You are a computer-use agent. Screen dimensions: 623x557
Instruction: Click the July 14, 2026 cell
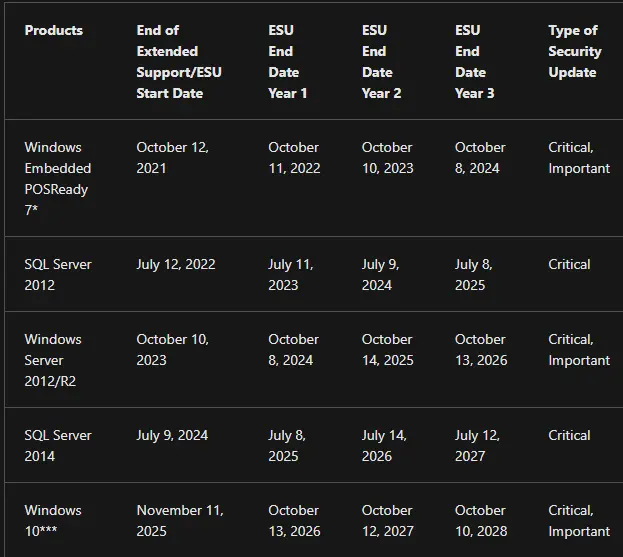[x=384, y=445]
